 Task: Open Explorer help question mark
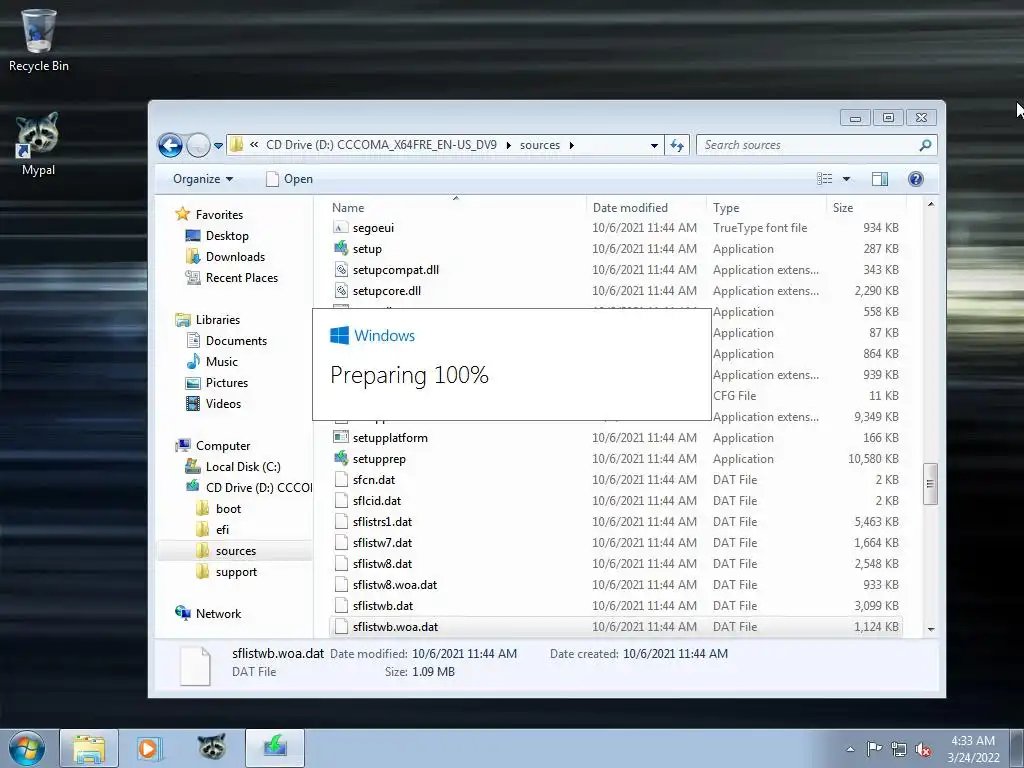pos(916,179)
